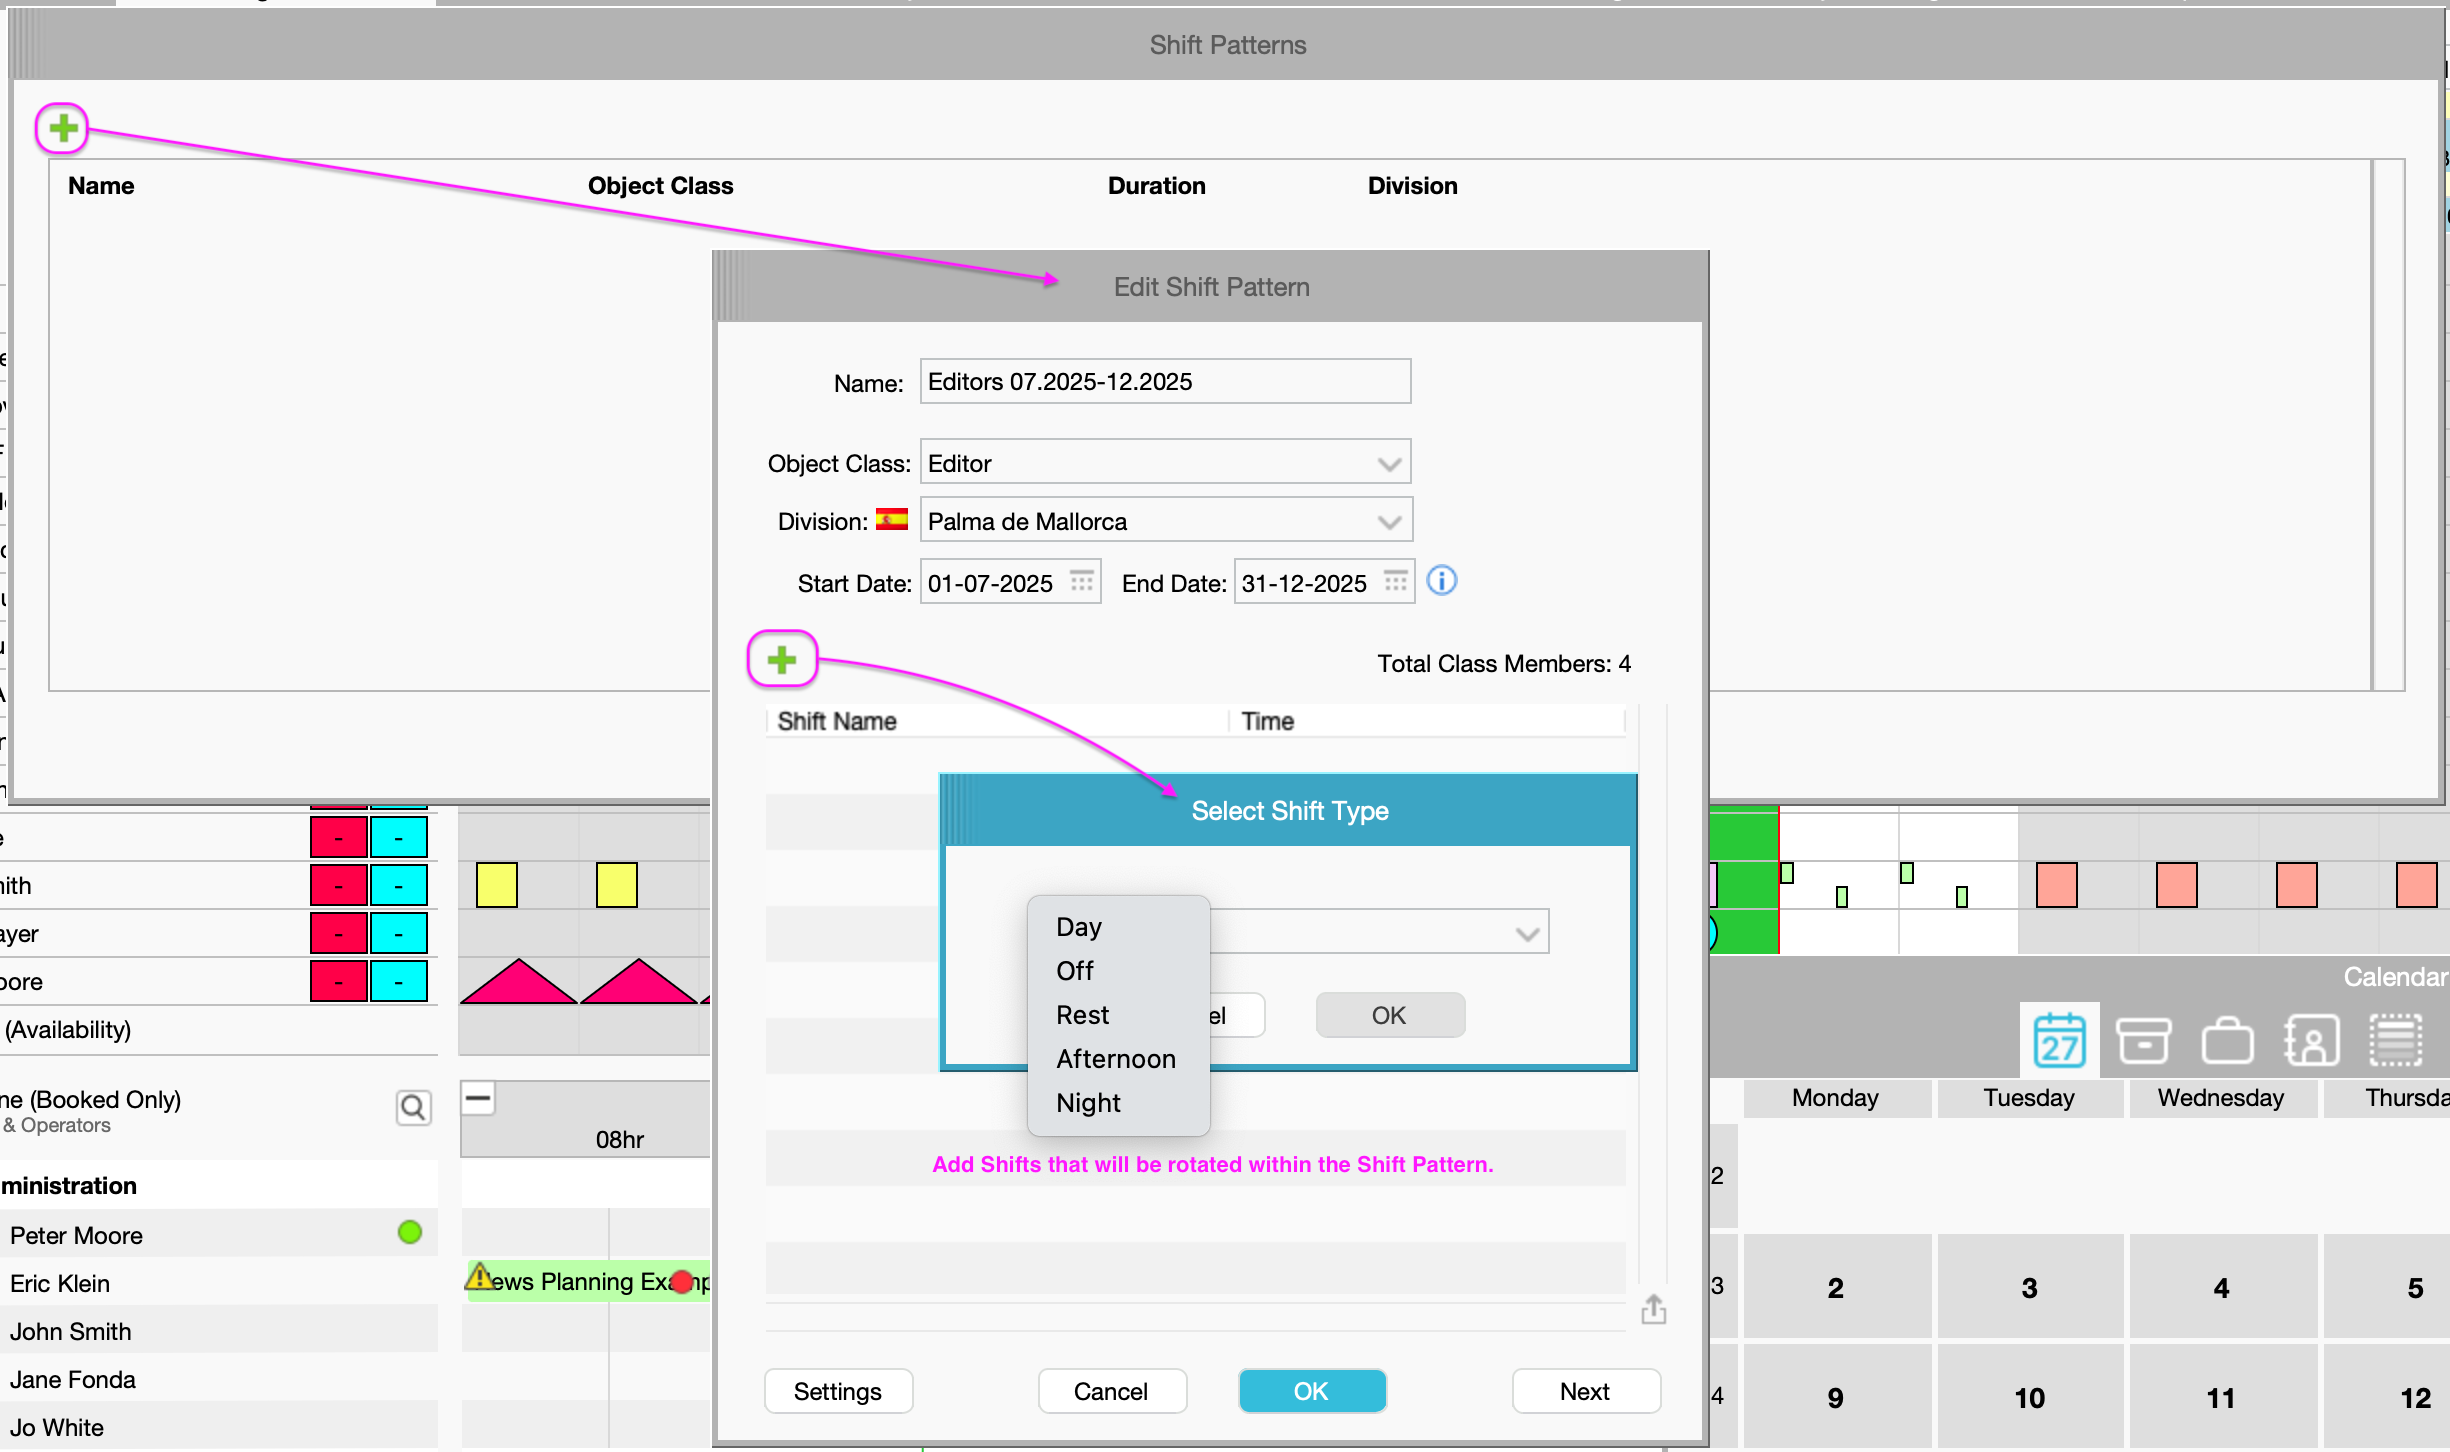Open the End Date calendar picker icon

pos(1395,582)
